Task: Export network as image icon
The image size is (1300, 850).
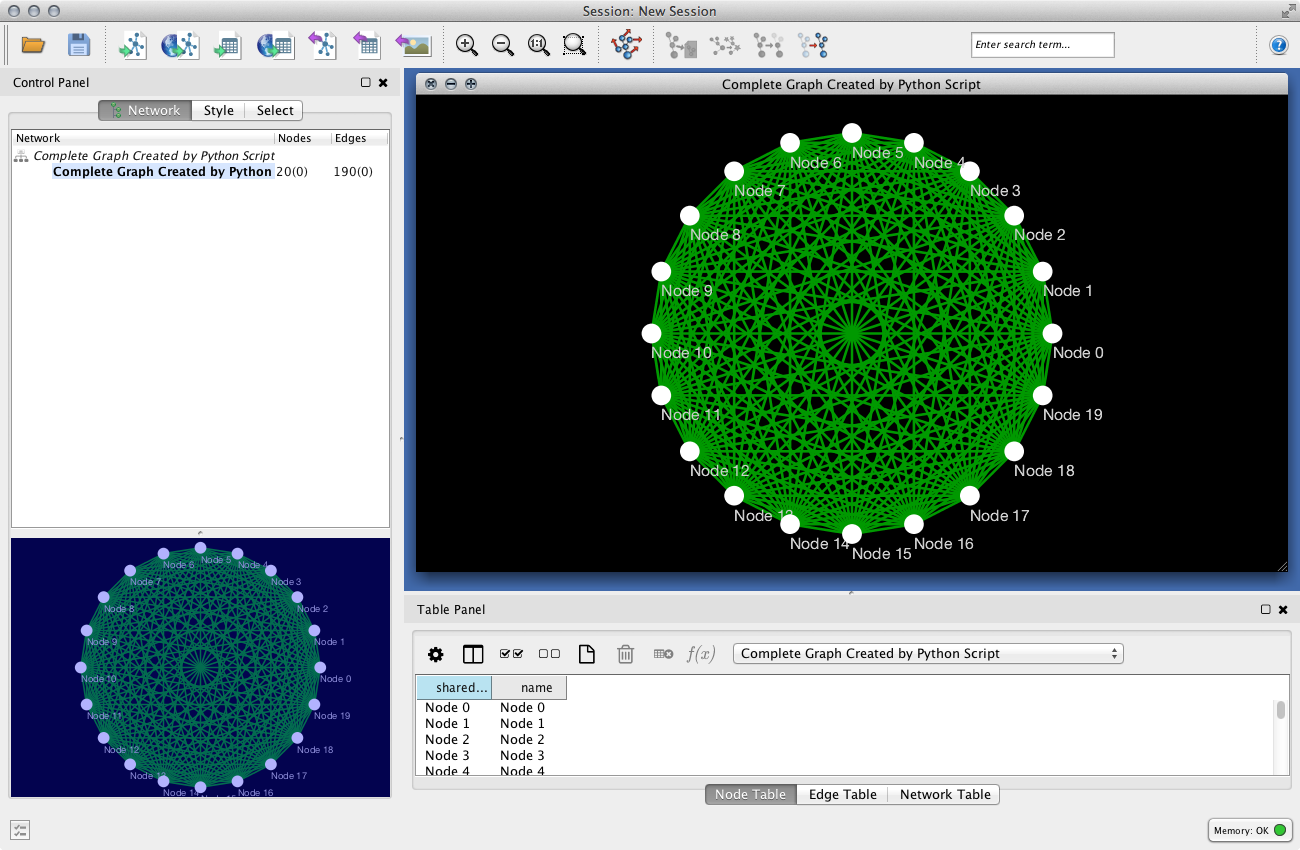Action: pyautogui.click(x=413, y=45)
